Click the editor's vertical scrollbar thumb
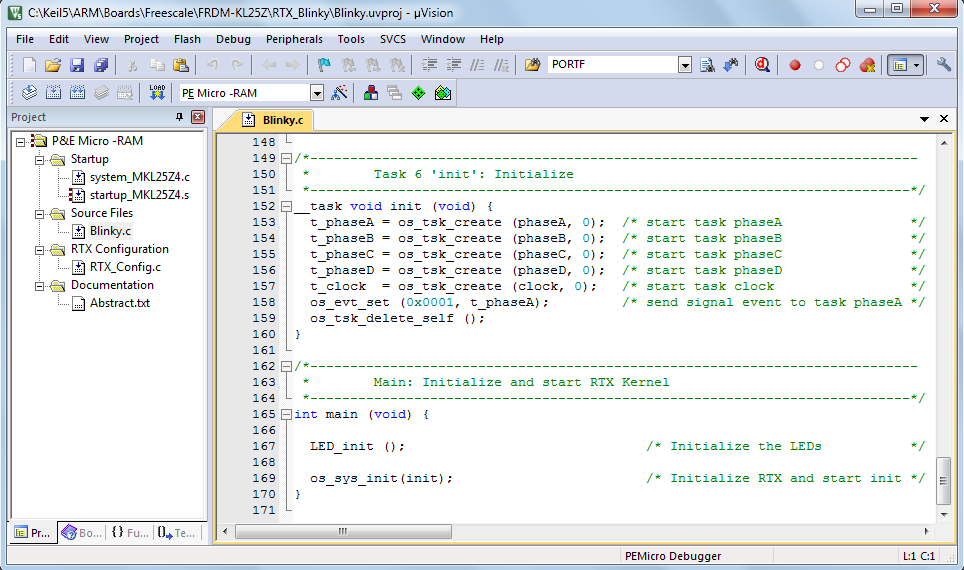This screenshot has height=570, width=964. 943,480
